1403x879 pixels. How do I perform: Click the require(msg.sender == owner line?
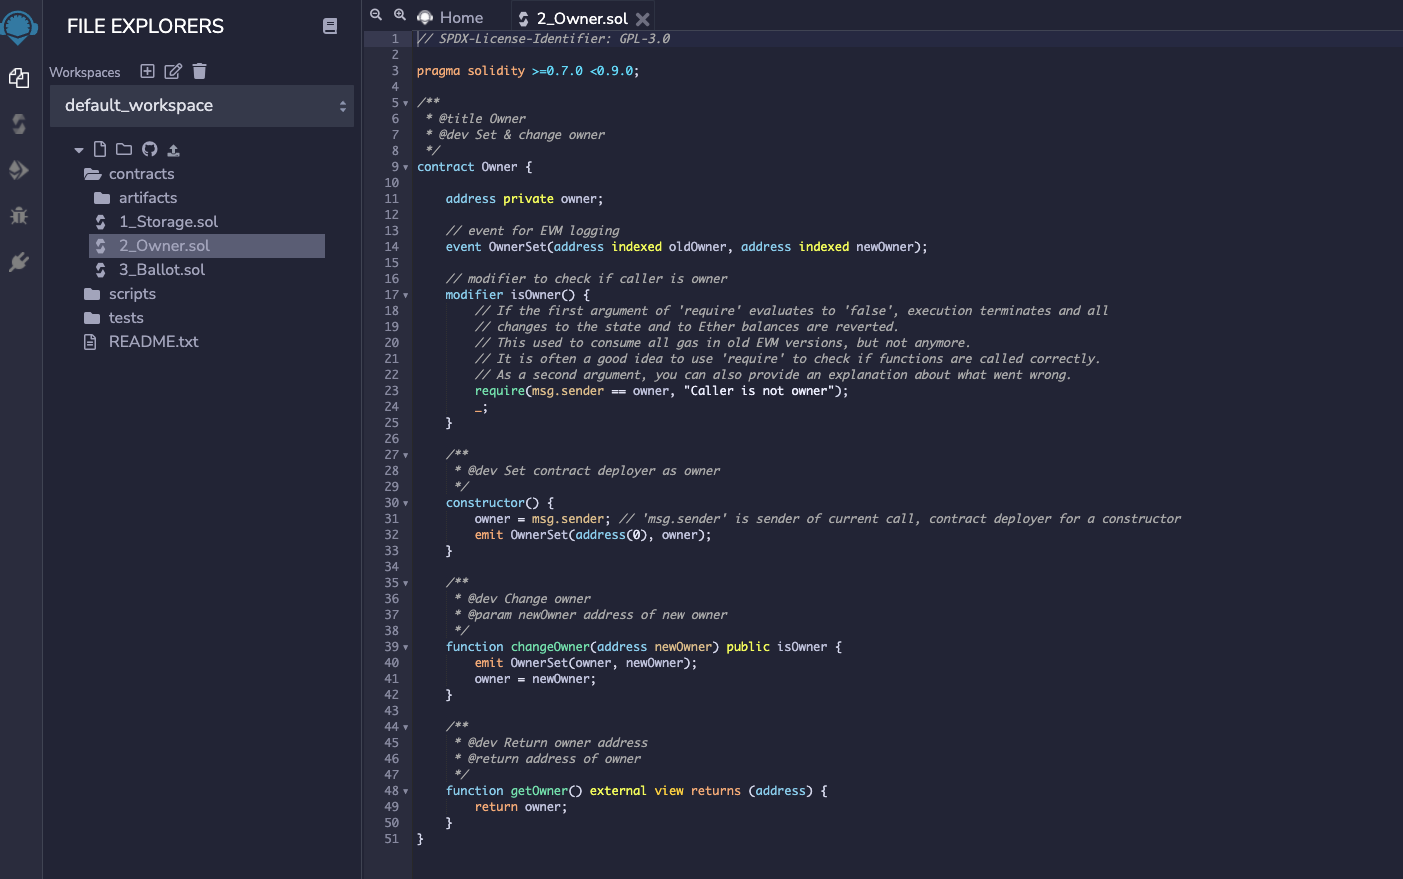click(x=661, y=391)
